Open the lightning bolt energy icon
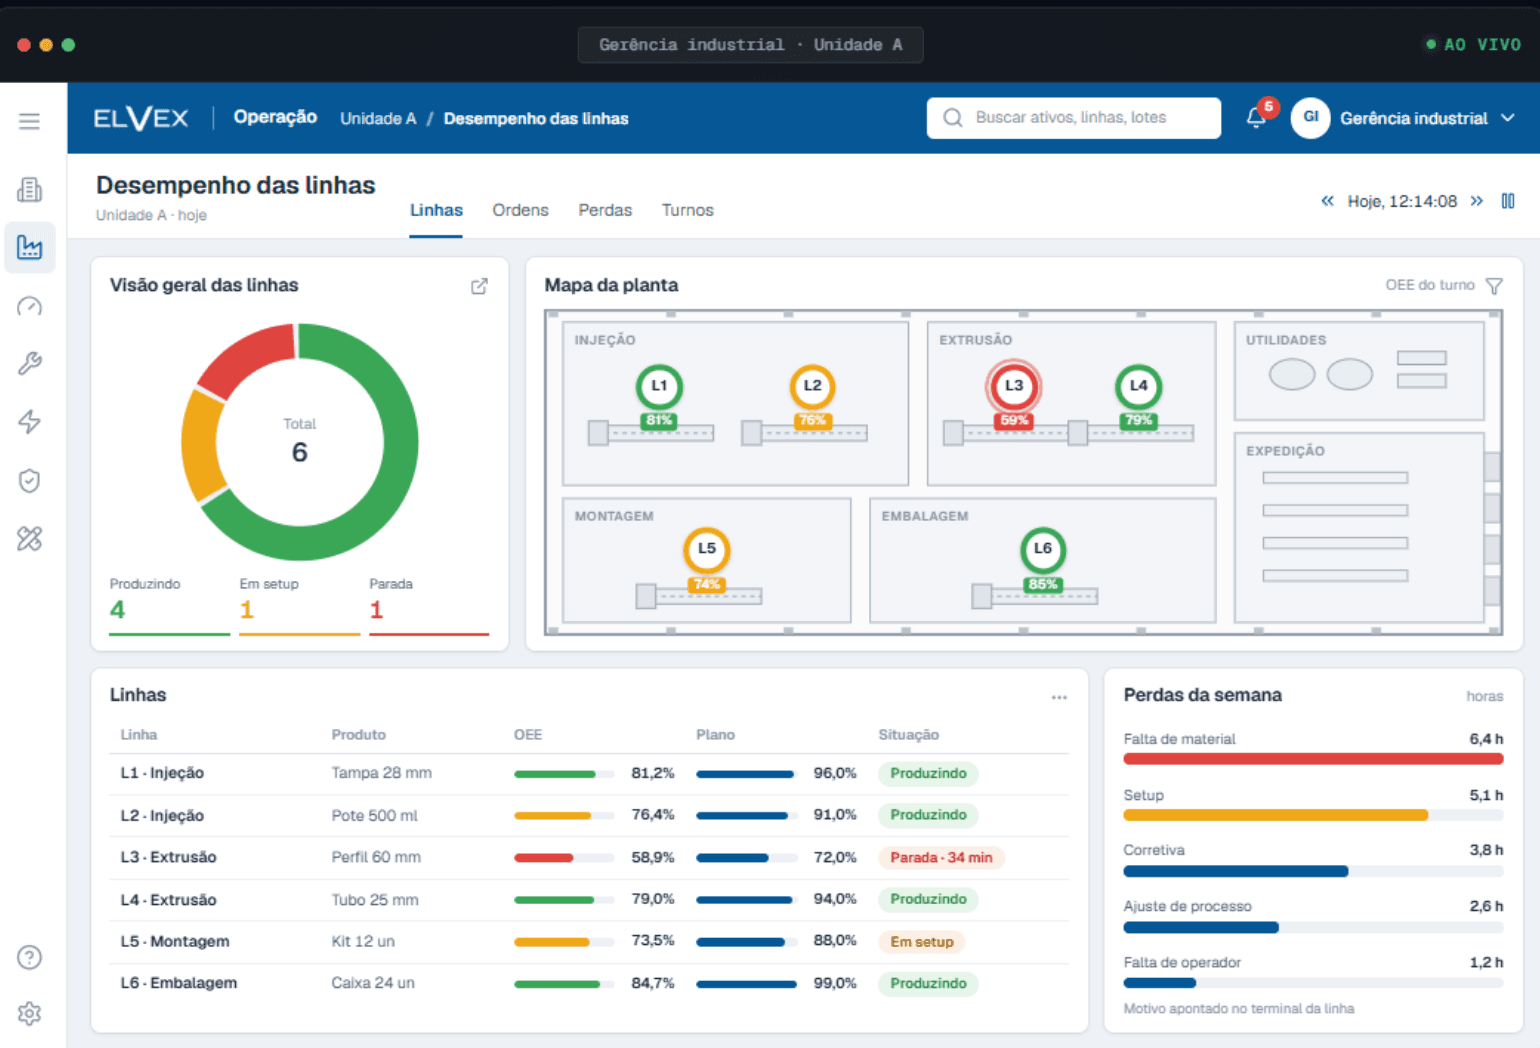 [29, 422]
